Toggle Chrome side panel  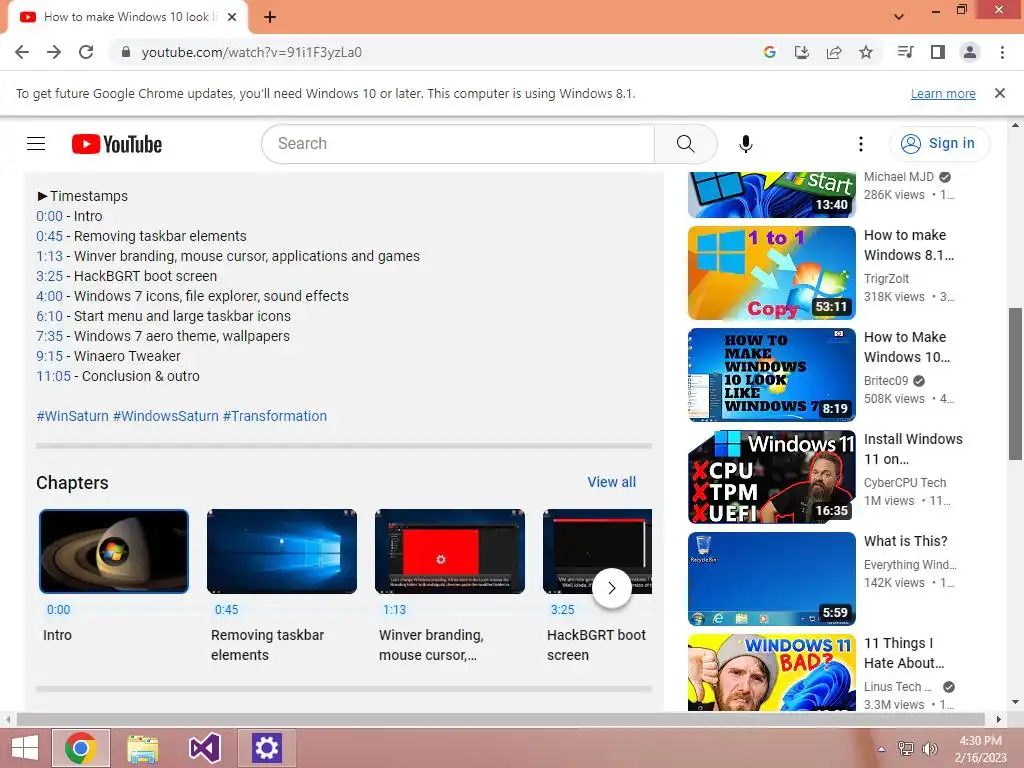[x=938, y=52]
